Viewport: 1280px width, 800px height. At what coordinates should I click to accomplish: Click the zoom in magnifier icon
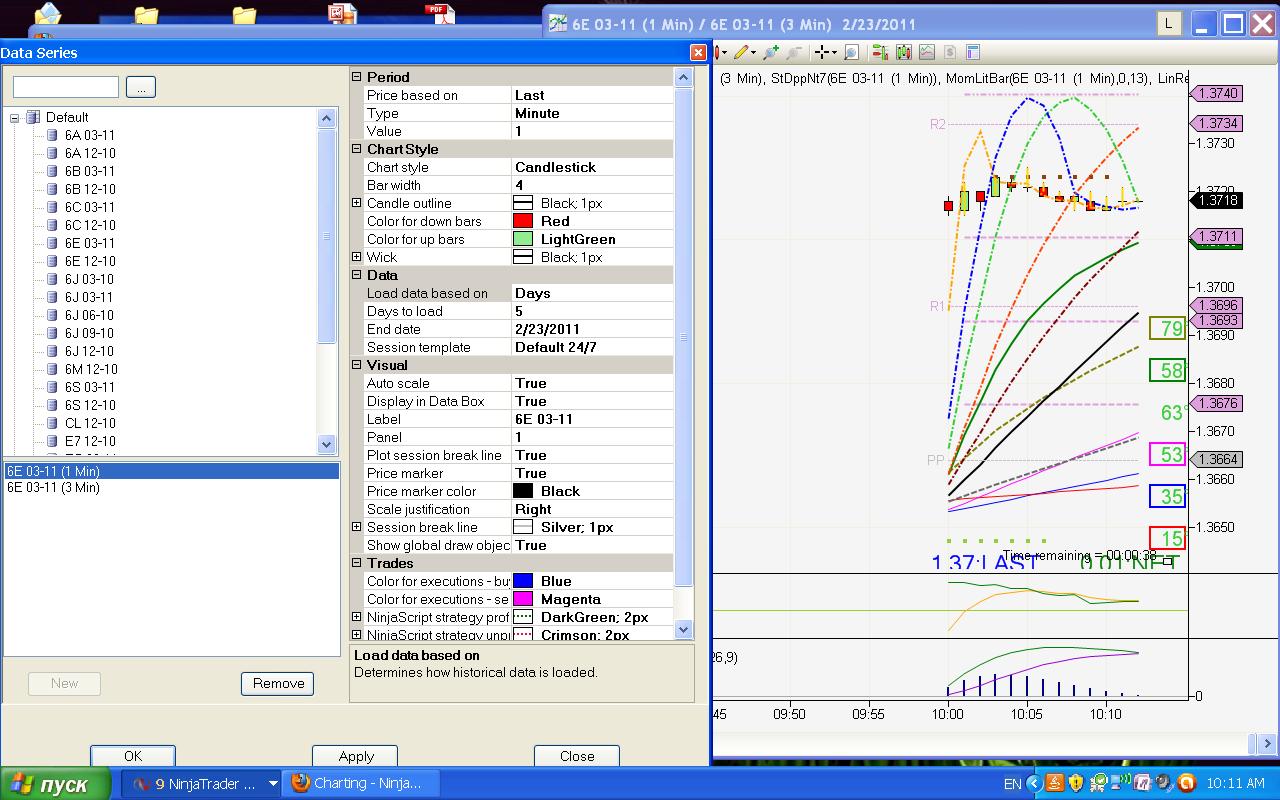coord(771,52)
